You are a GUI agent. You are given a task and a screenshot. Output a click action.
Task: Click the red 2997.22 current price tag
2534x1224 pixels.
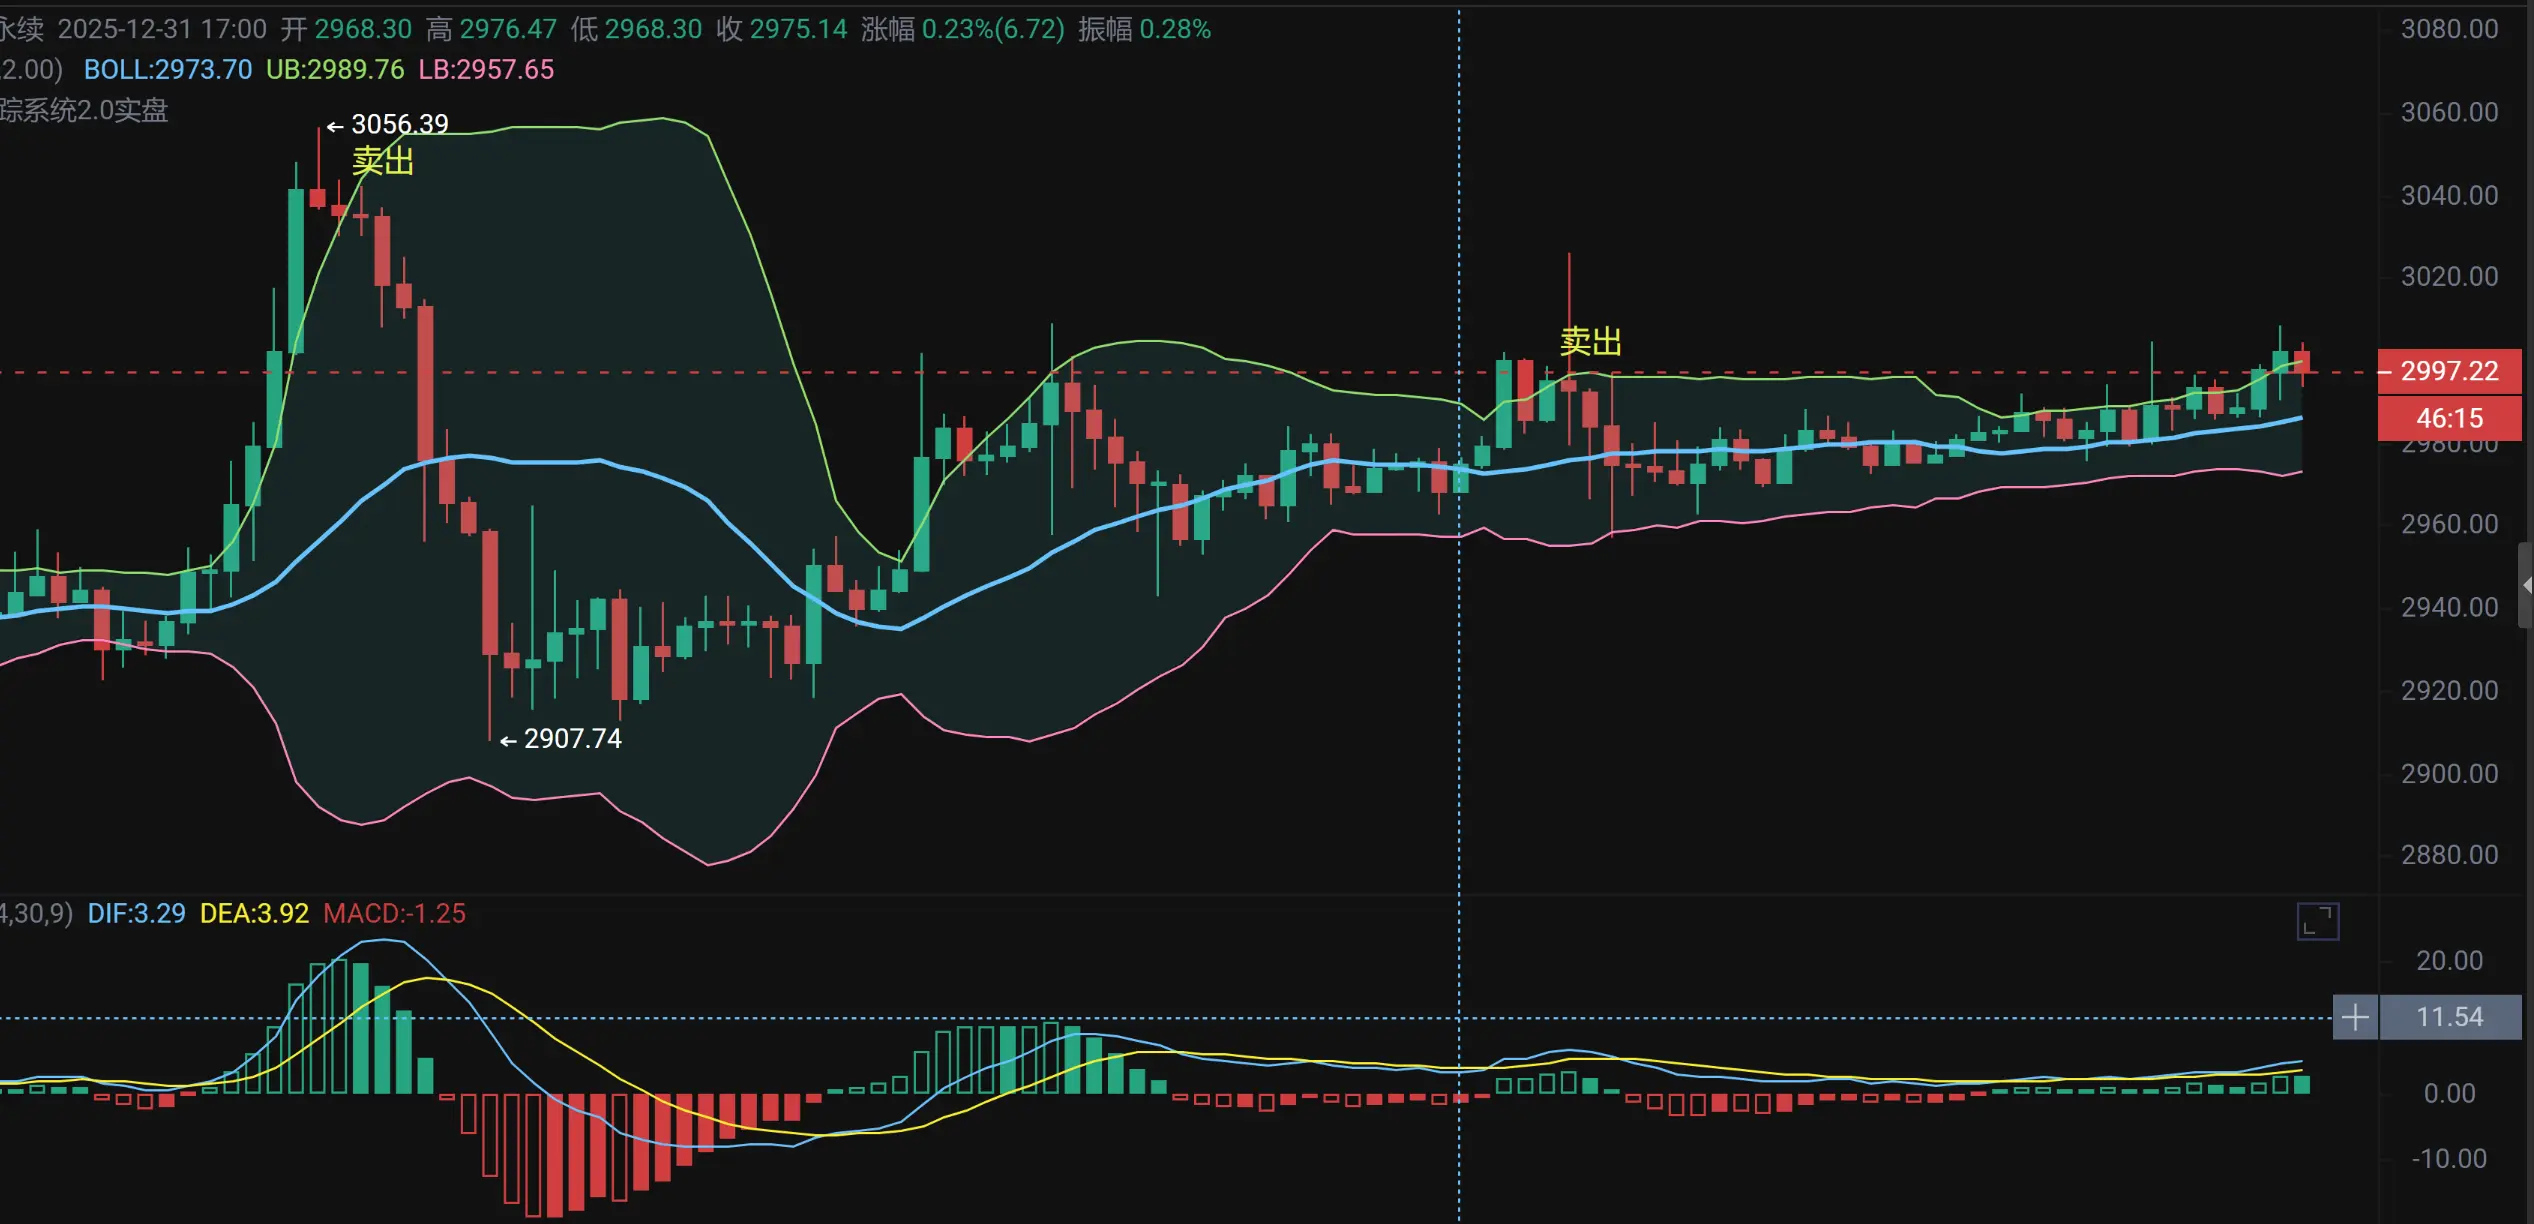(x=2448, y=371)
